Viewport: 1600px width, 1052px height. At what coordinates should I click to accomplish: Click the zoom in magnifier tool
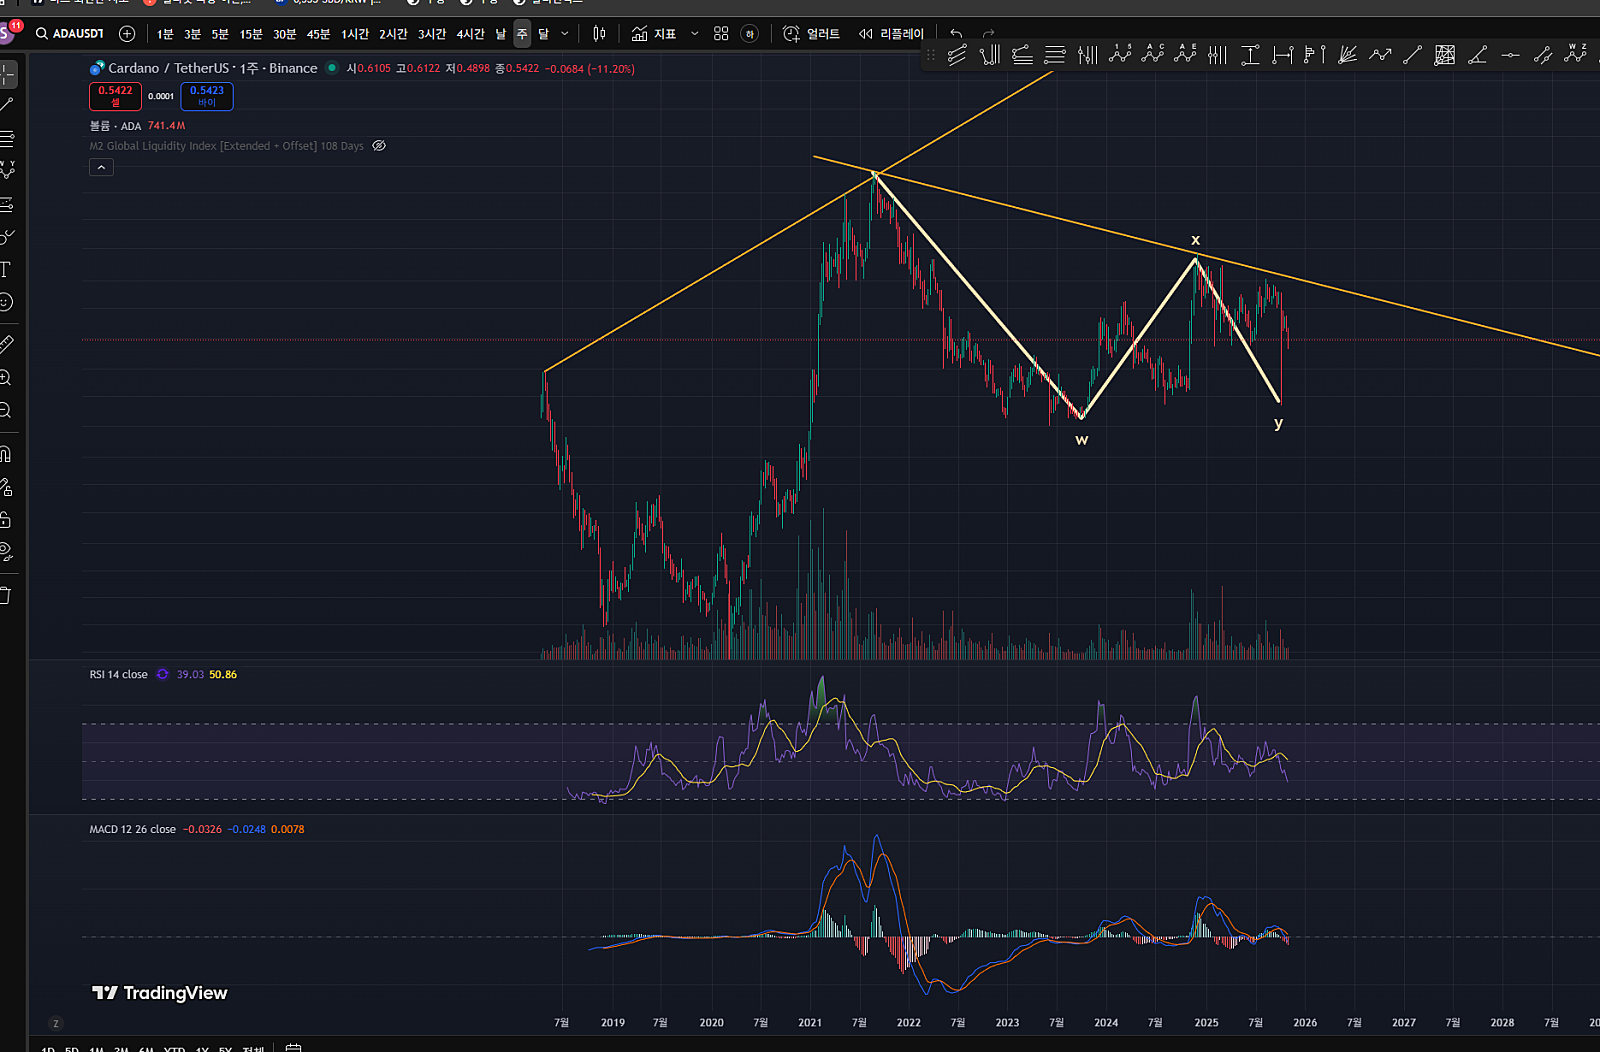(6, 378)
